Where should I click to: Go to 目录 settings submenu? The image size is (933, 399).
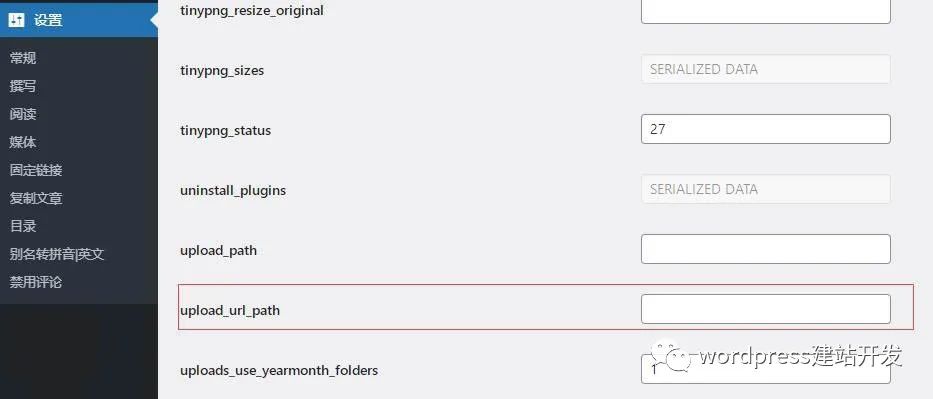(23, 226)
